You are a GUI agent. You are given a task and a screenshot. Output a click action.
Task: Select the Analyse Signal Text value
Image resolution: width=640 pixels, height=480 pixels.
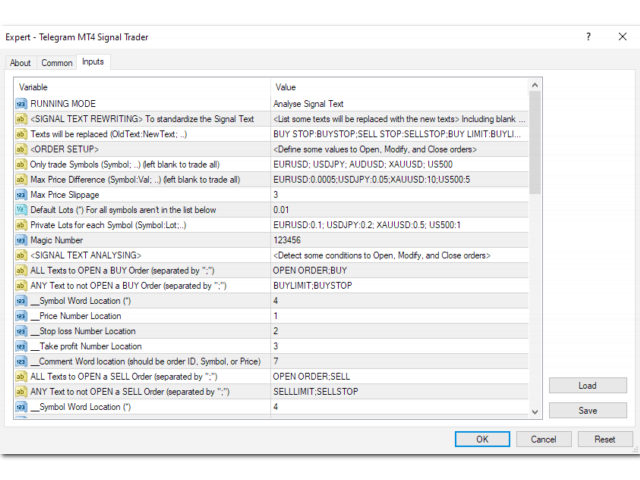pos(308,104)
